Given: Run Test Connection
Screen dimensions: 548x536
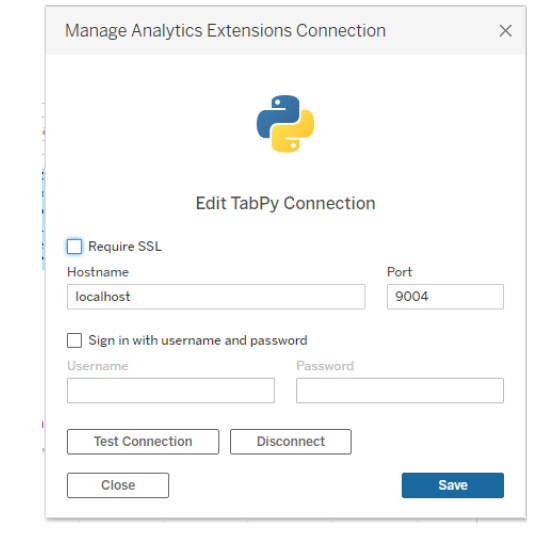Looking at the screenshot, I should coord(143,442).
